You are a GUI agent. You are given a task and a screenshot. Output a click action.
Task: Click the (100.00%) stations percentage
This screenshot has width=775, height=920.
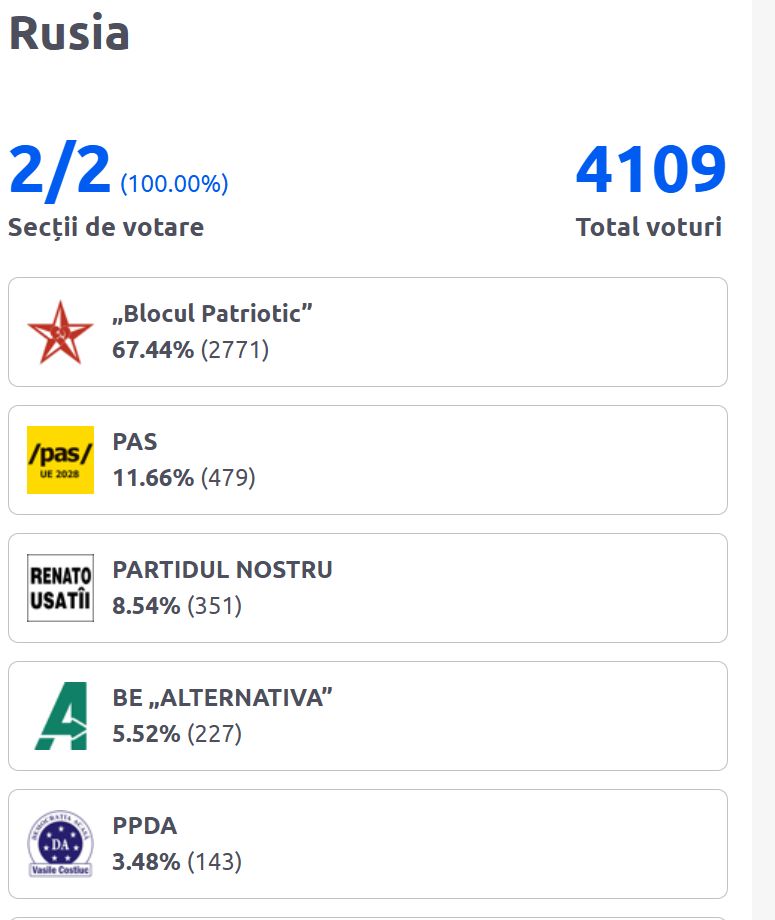(174, 184)
